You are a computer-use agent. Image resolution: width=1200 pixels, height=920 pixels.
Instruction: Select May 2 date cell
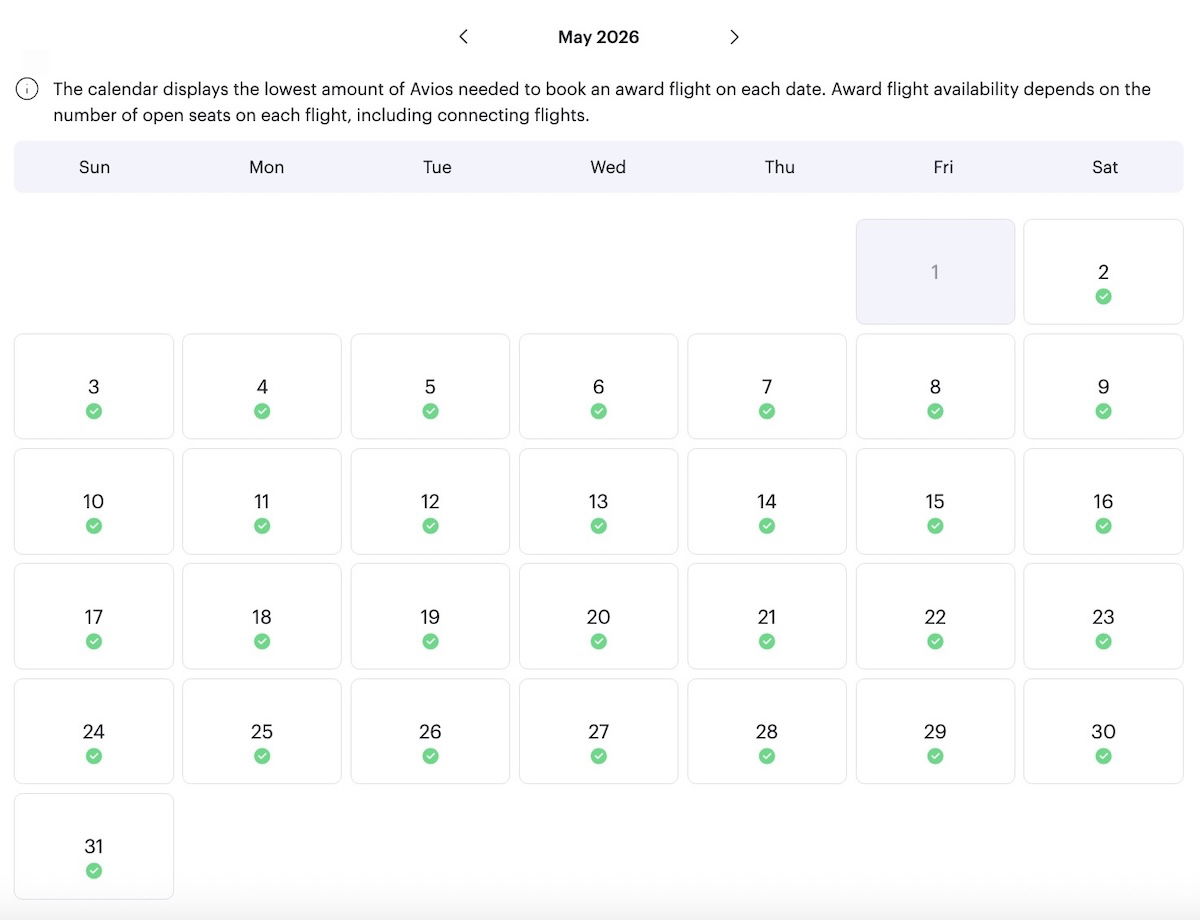click(1103, 272)
